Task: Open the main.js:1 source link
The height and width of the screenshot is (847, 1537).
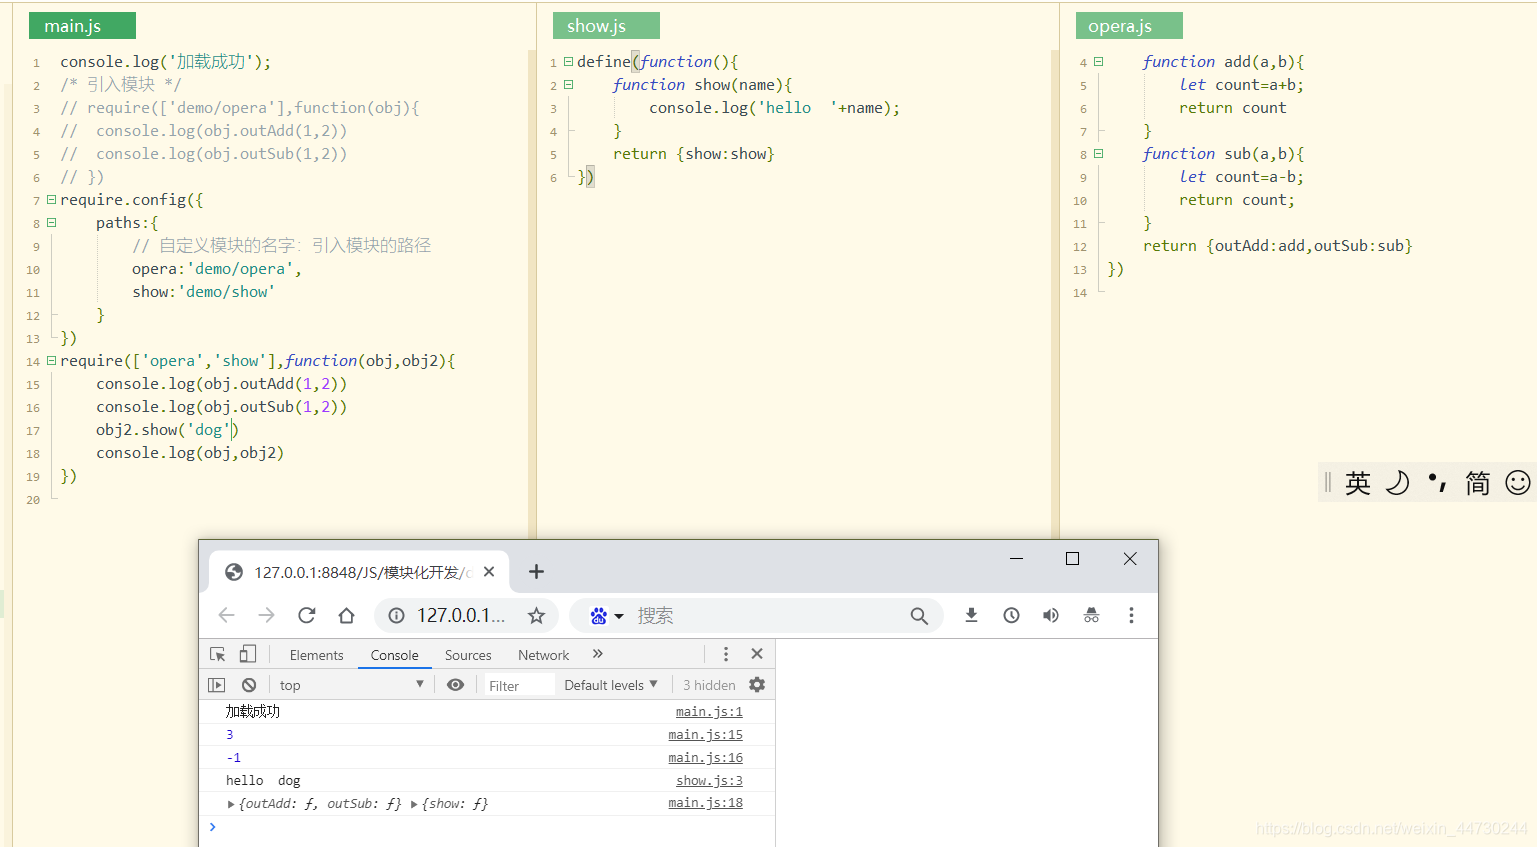Action: (x=709, y=712)
